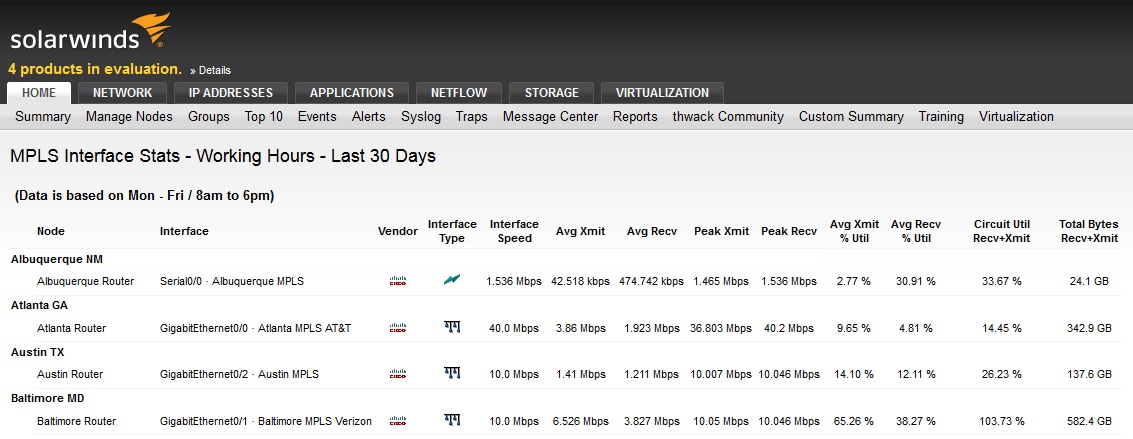Open the evaluation Details link
The height and width of the screenshot is (439, 1133).
pyautogui.click(x=210, y=70)
